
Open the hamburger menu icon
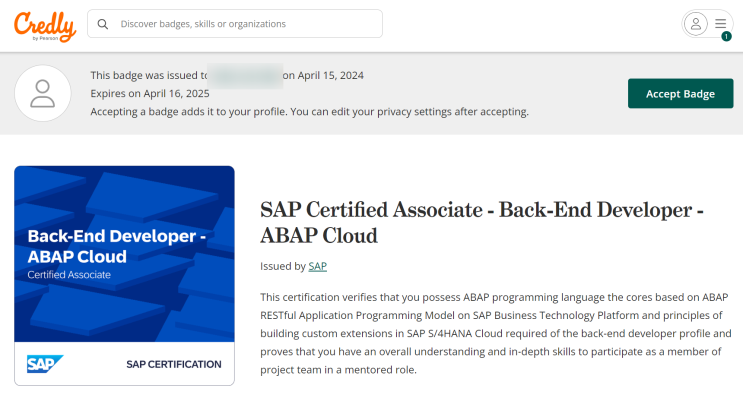point(721,23)
